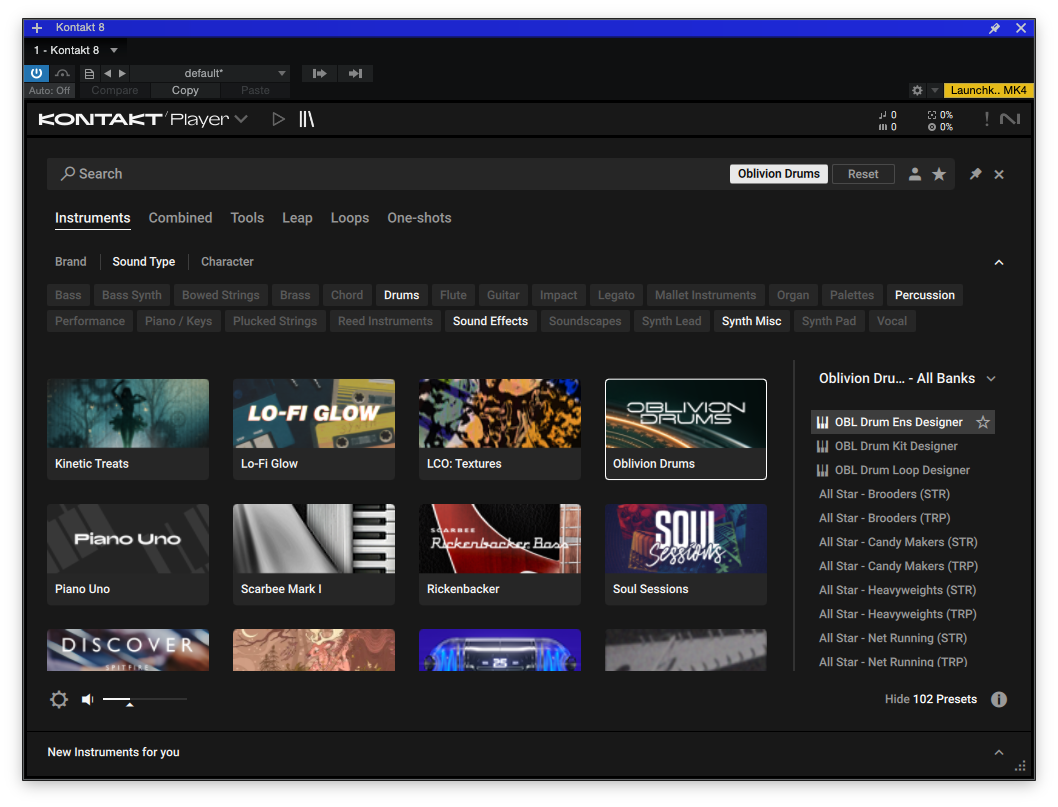Pin the browser panel
This screenshot has height=807, width=1058.
[975, 174]
